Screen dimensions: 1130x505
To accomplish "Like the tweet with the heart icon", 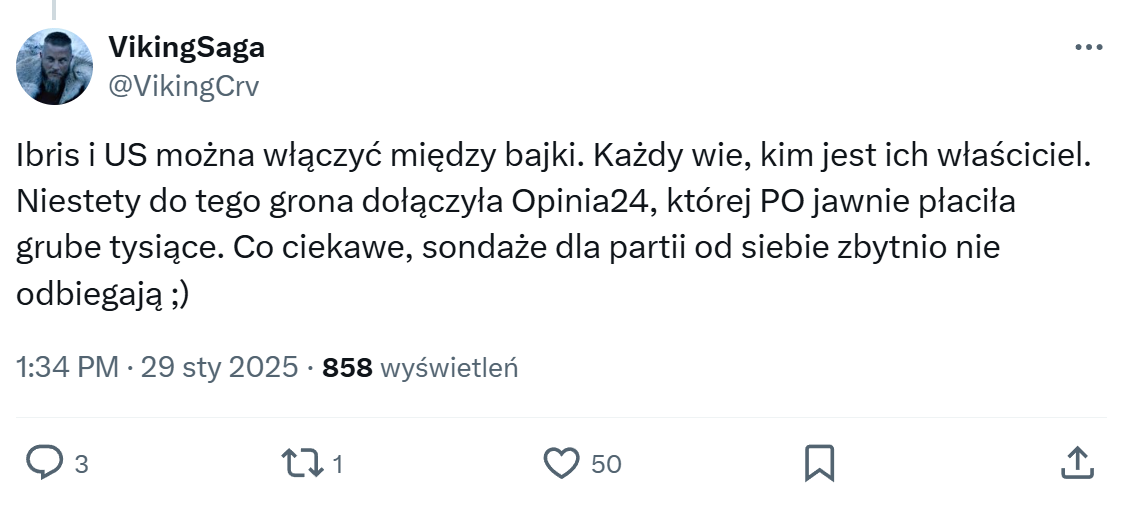I will point(562,463).
